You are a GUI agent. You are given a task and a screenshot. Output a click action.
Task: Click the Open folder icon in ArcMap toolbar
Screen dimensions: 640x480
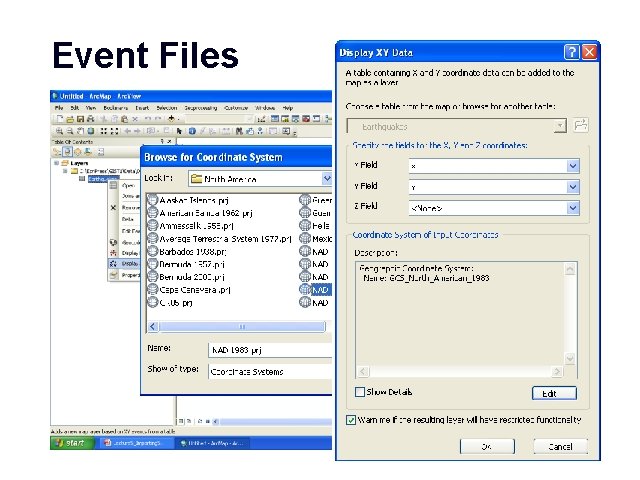pyautogui.click(x=70, y=119)
